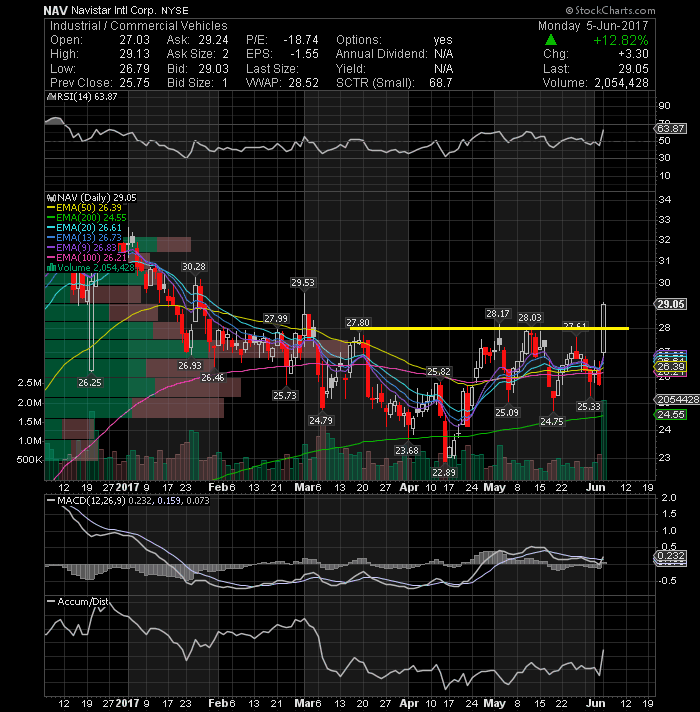The height and width of the screenshot is (712, 700).
Task: Click the 26.25 low price label
Action: click(x=89, y=382)
